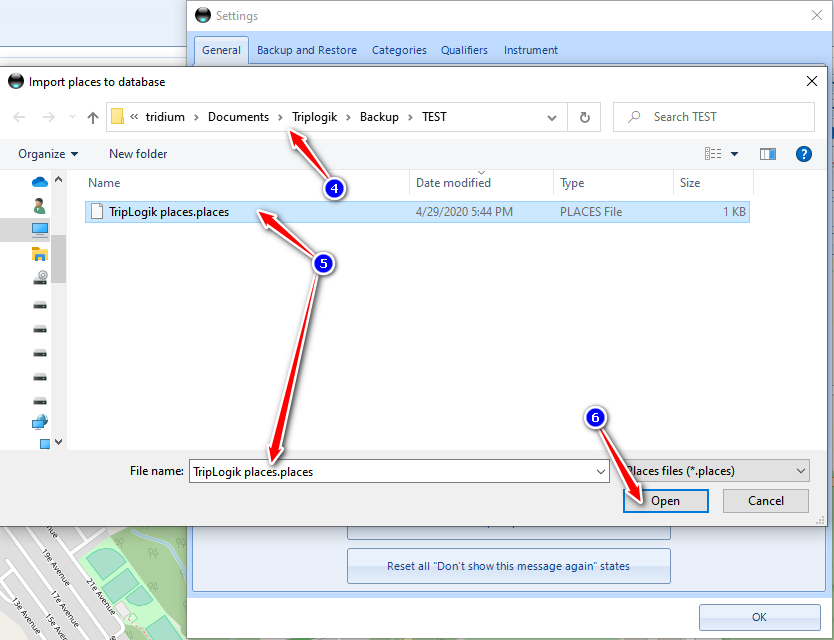Viewport: 834px width, 640px height.
Task: Click the file icon of TripLogik places.places
Action: [x=97, y=211]
